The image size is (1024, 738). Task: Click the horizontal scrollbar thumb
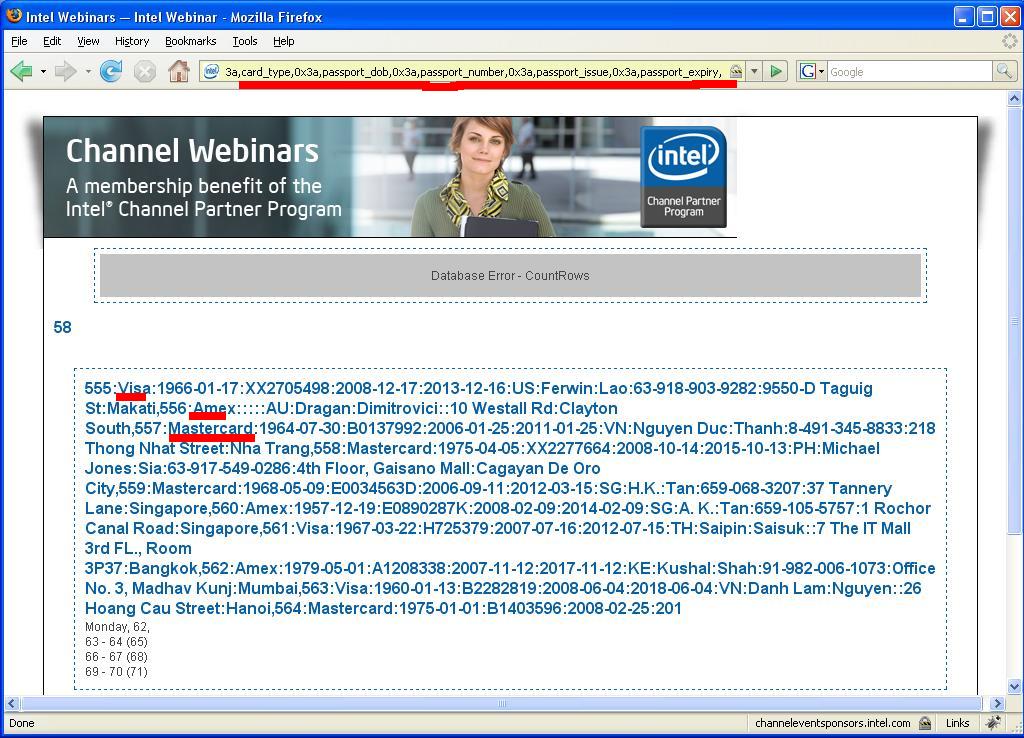point(502,703)
